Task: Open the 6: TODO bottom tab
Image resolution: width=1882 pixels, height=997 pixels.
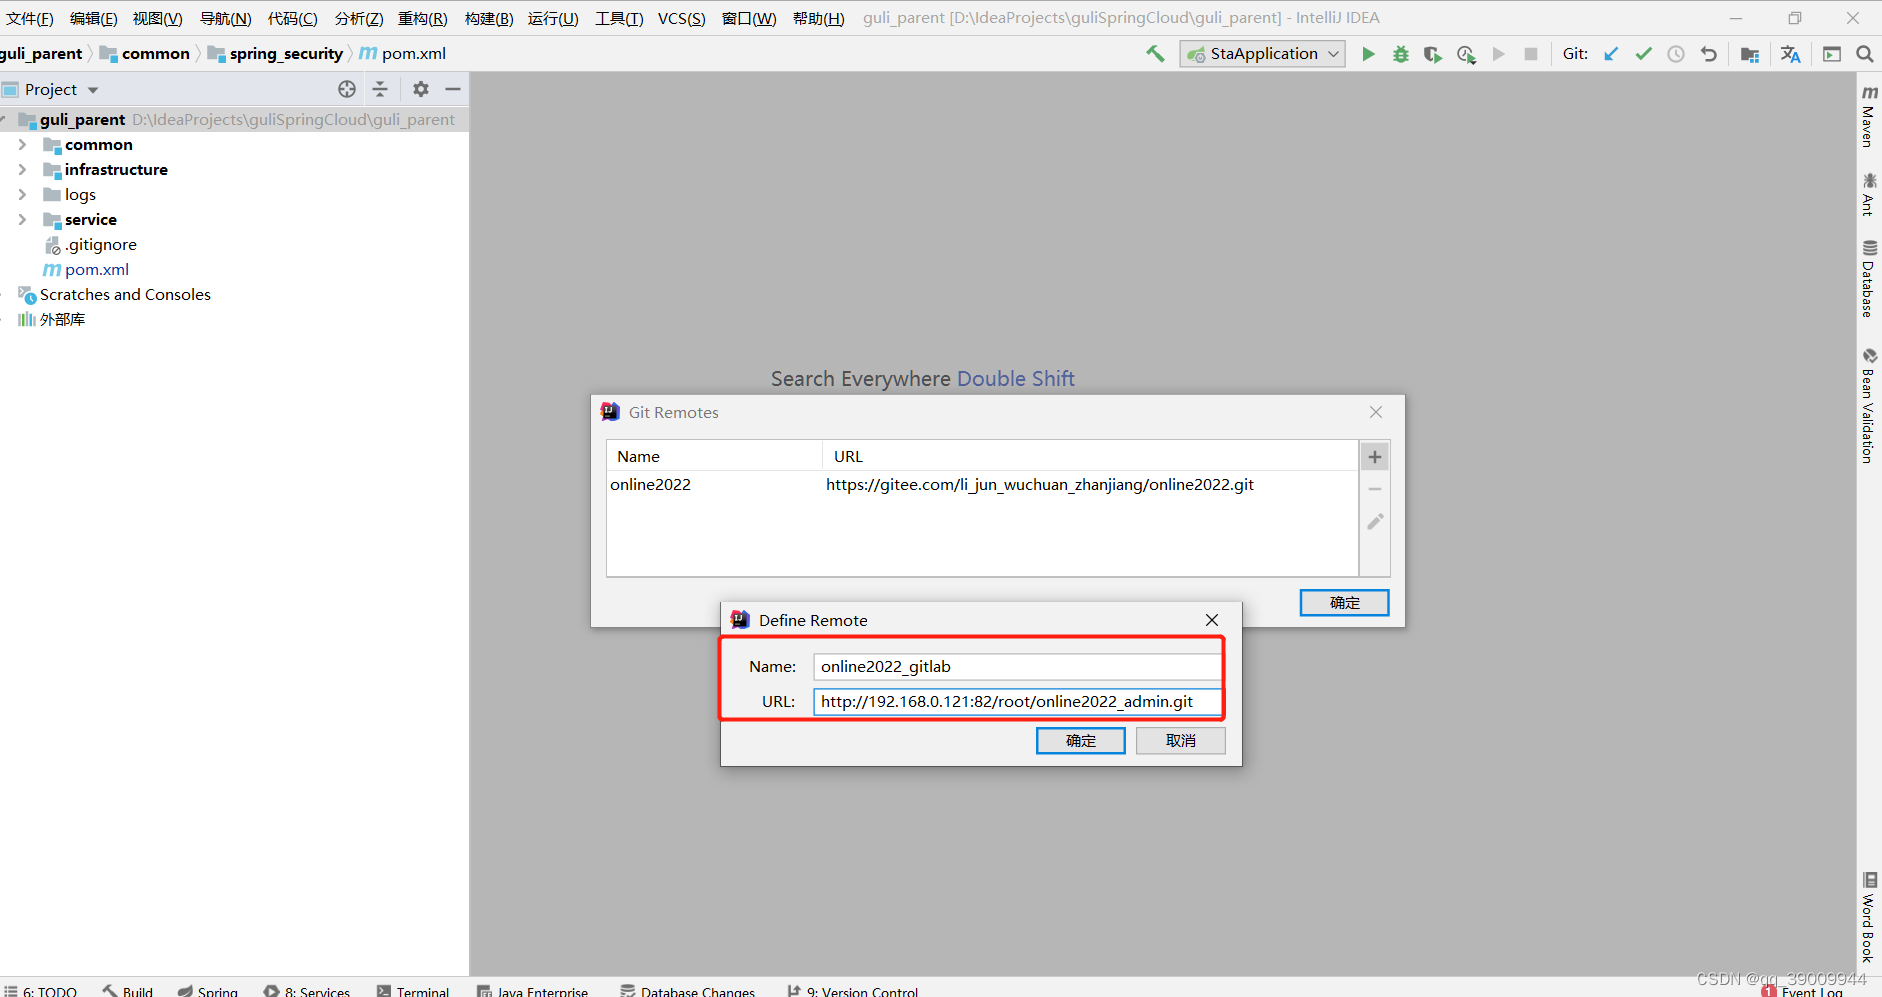Action: pos(41,991)
